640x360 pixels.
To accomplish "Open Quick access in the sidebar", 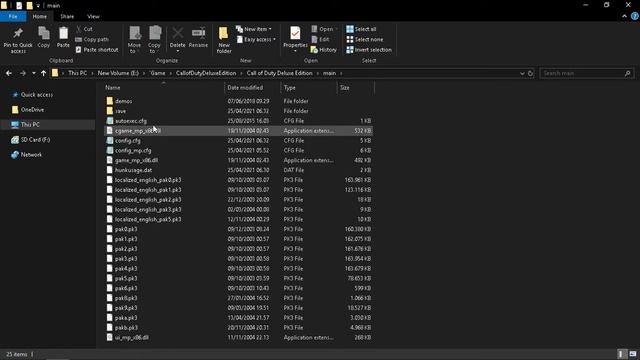I will tap(37, 95).
